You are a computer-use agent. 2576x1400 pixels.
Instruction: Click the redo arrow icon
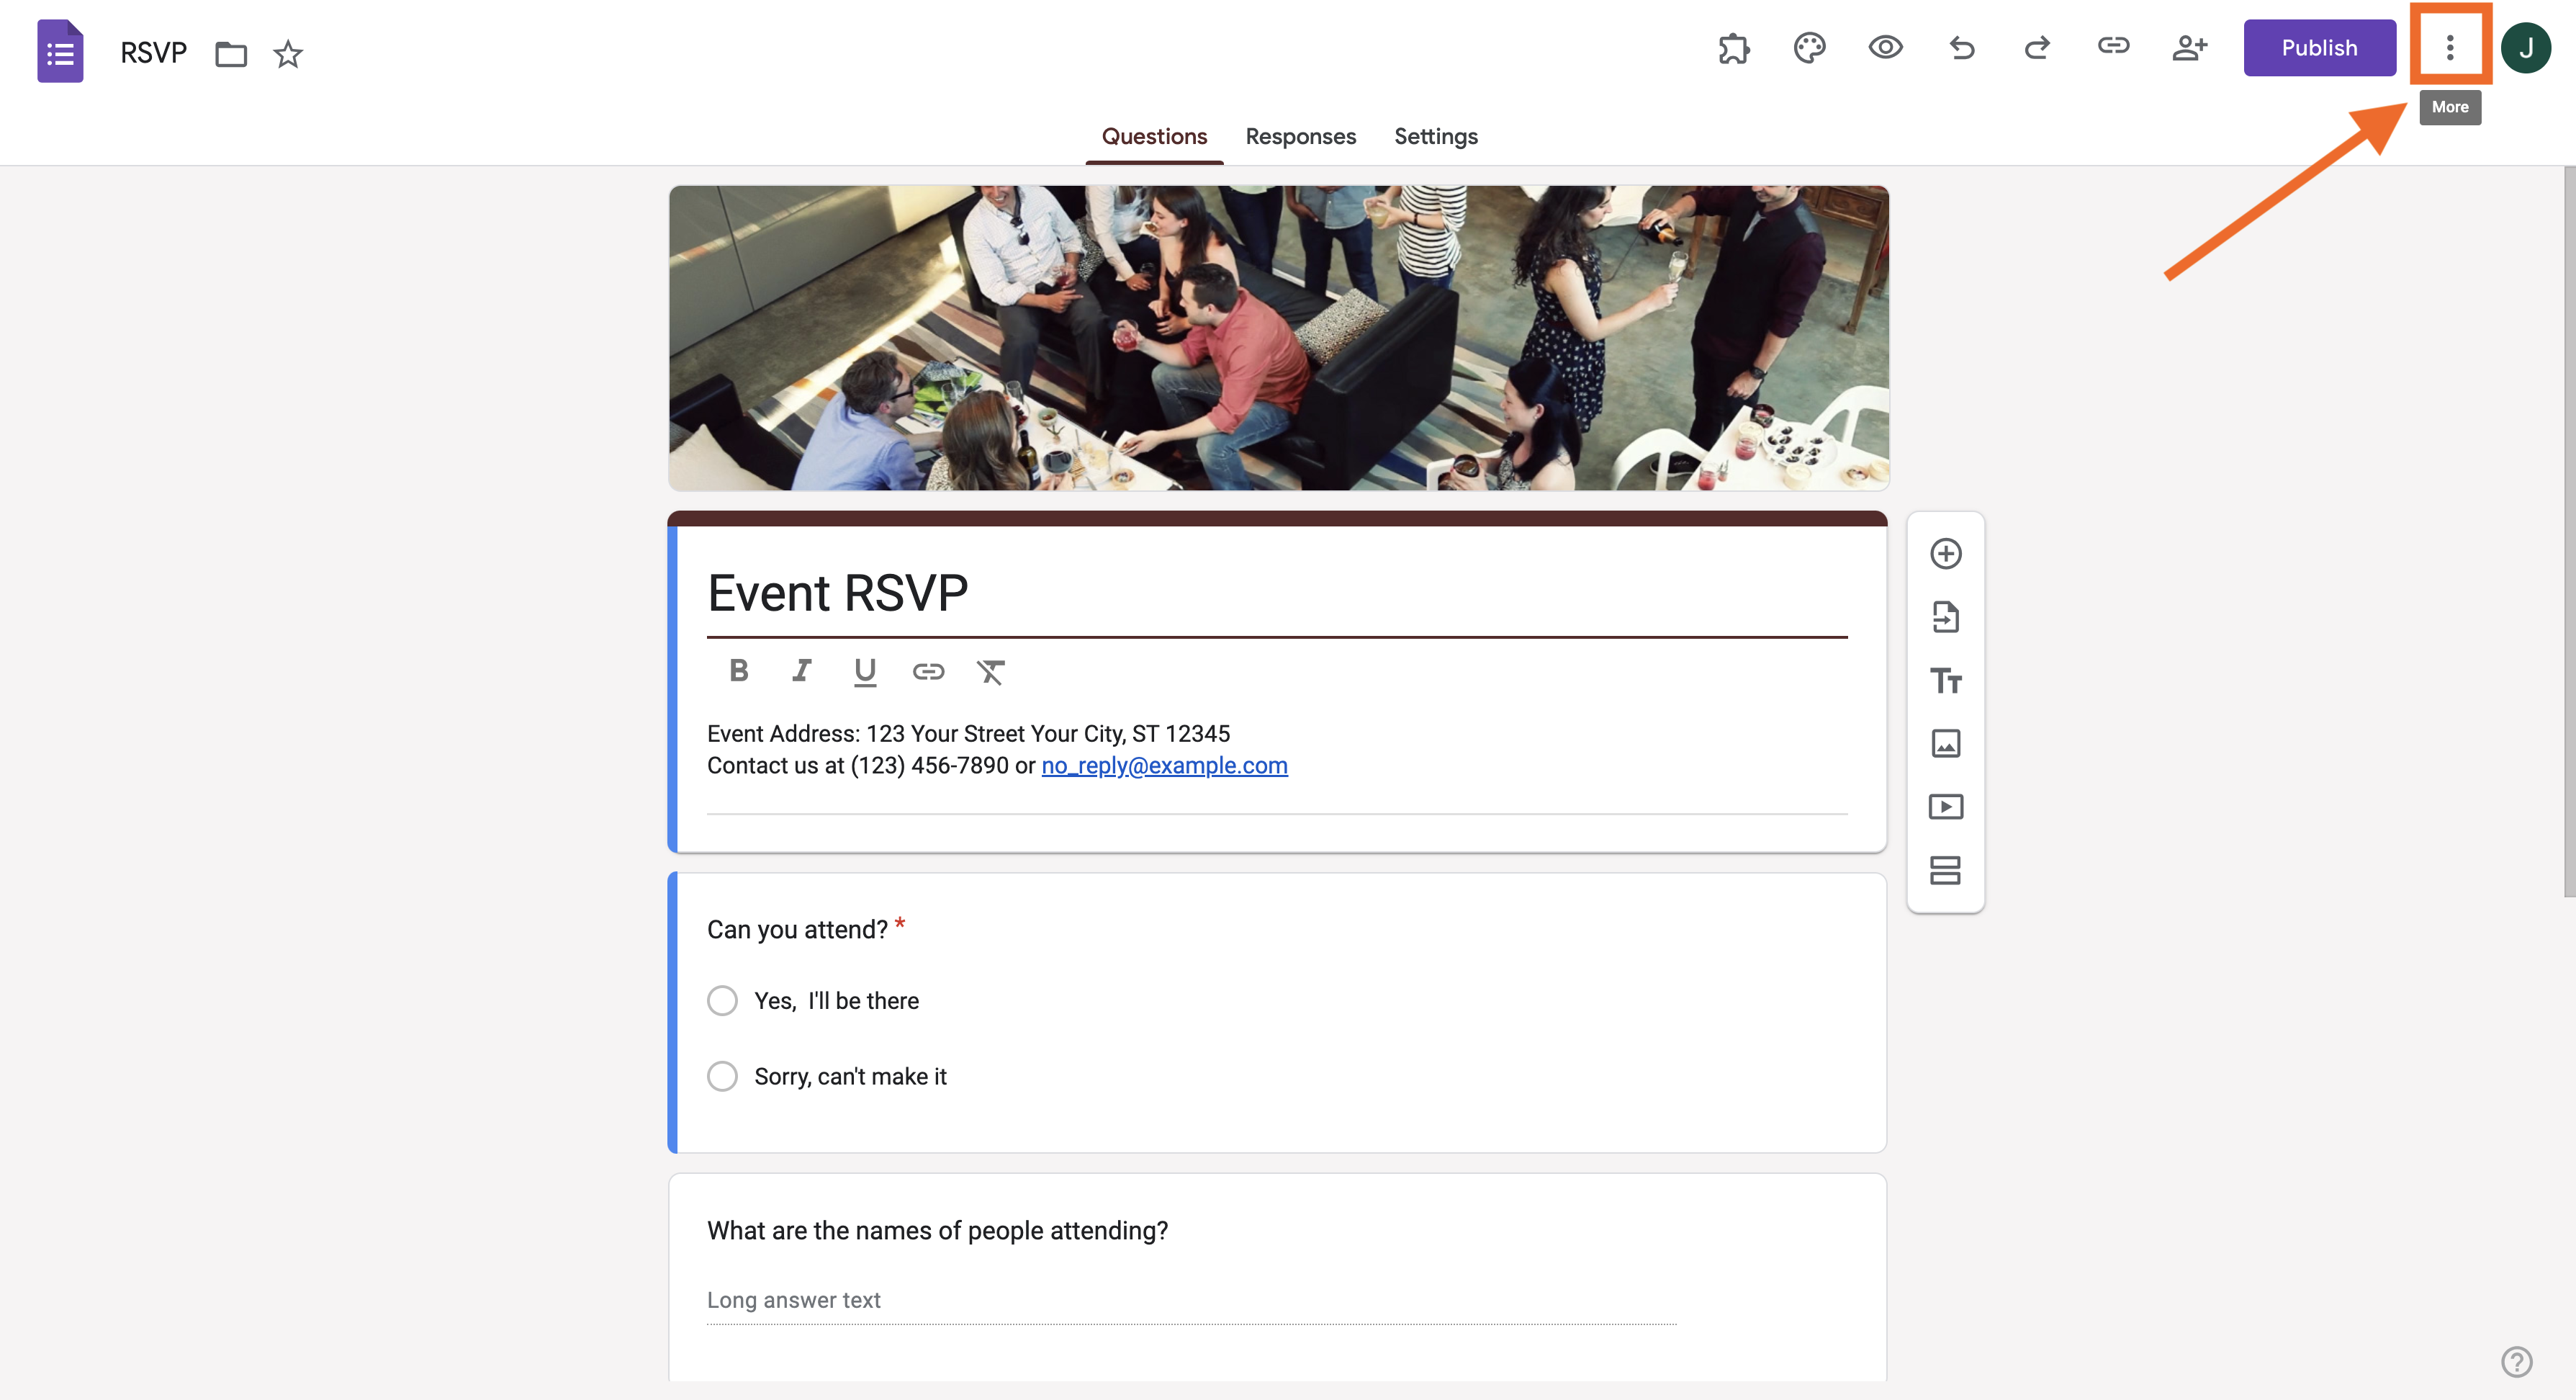[x=2037, y=48]
